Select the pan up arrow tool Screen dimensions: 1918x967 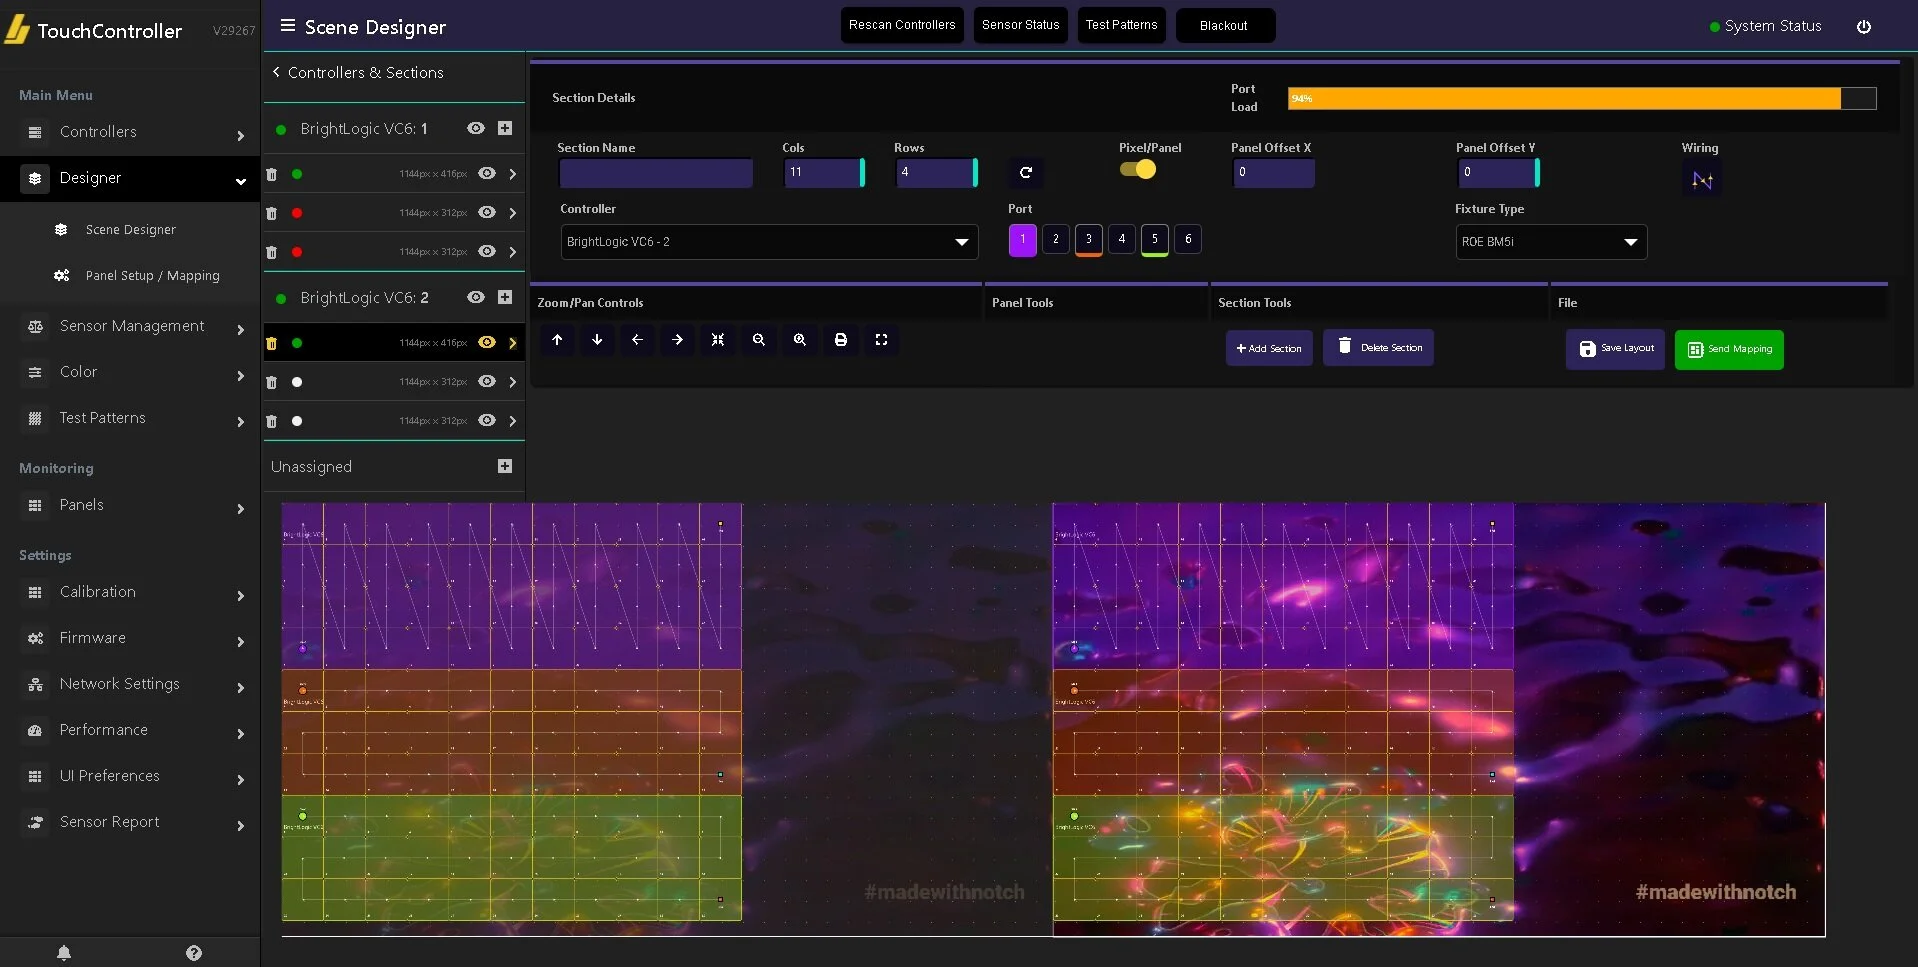tap(557, 340)
